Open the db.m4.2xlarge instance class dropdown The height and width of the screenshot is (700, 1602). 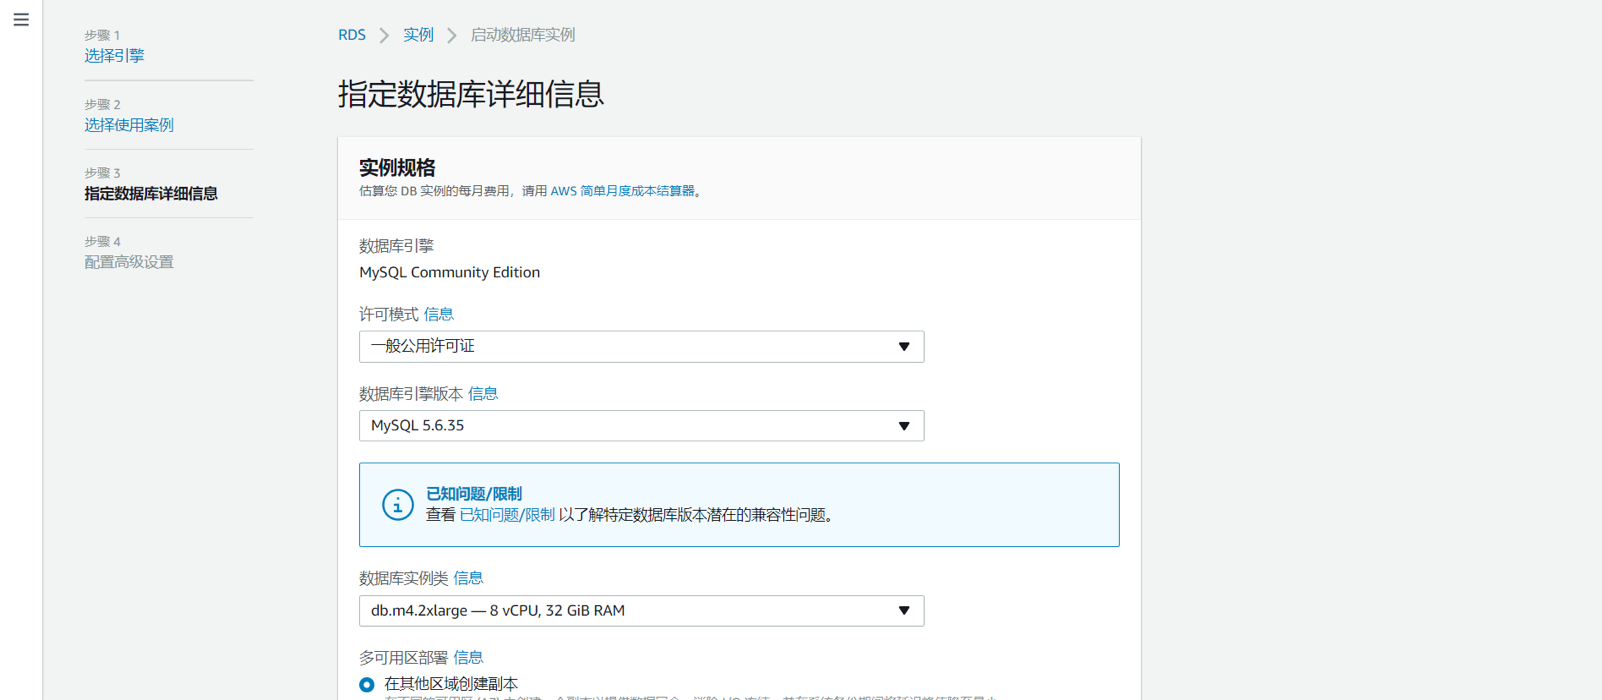(x=641, y=611)
